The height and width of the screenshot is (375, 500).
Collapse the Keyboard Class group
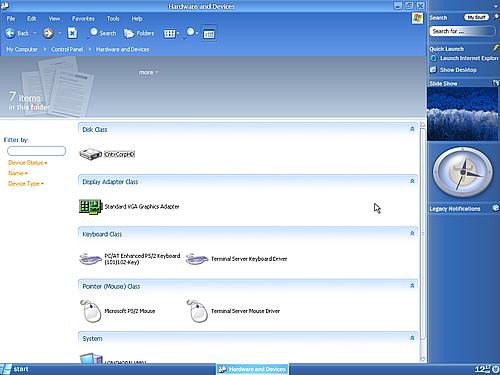[412, 233]
